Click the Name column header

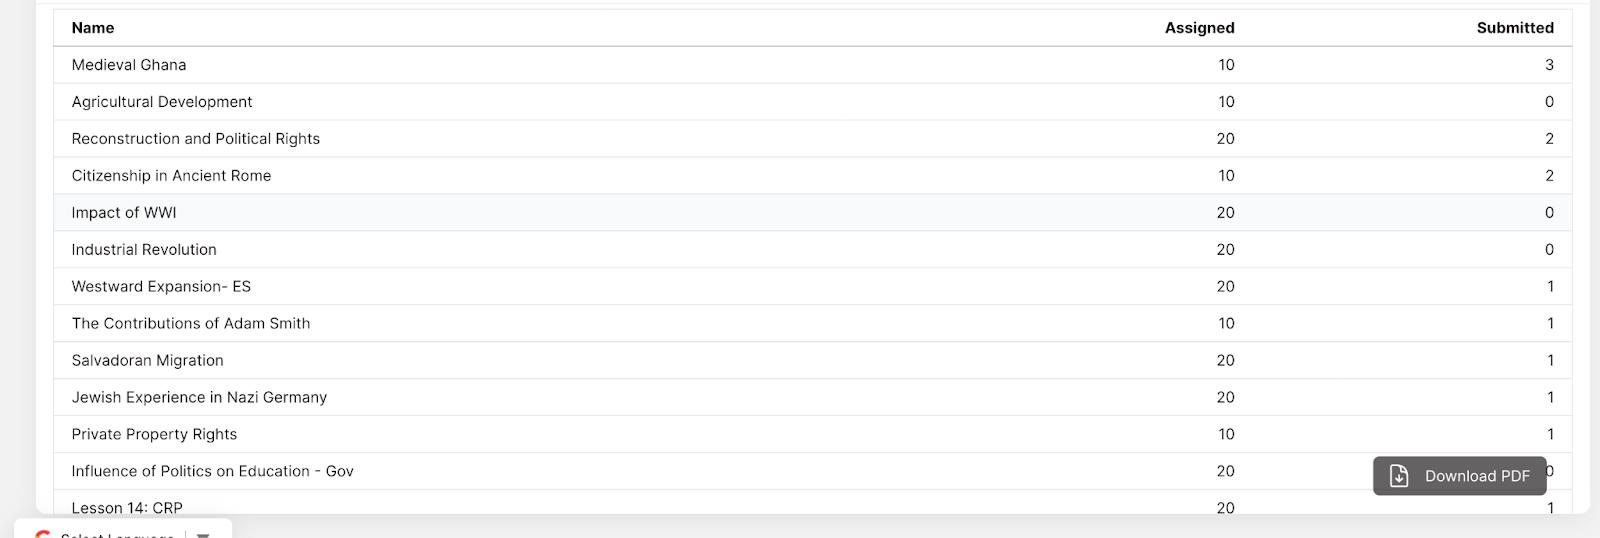coord(93,28)
